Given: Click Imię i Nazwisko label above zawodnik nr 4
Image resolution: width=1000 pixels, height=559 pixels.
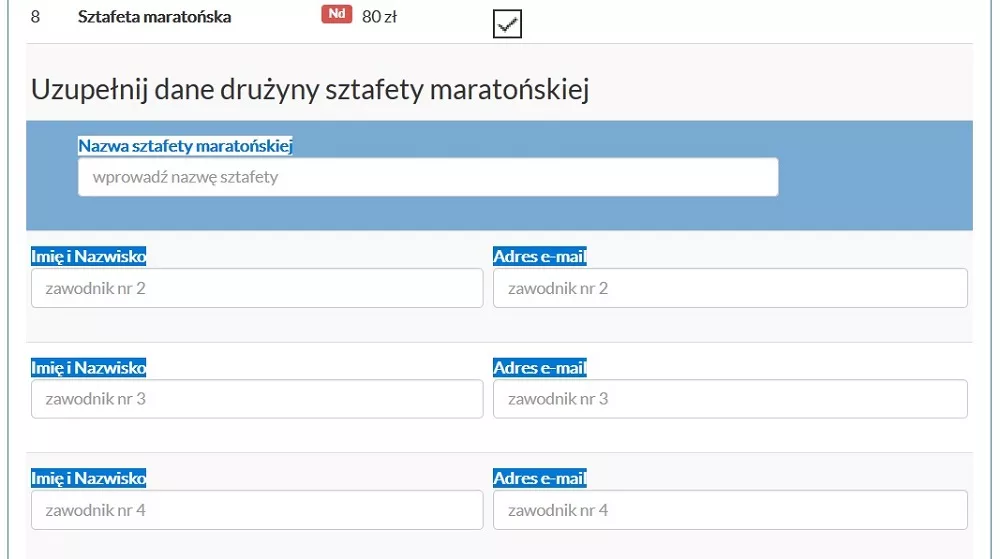Looking at the screenshot, I should pos(89,478).
